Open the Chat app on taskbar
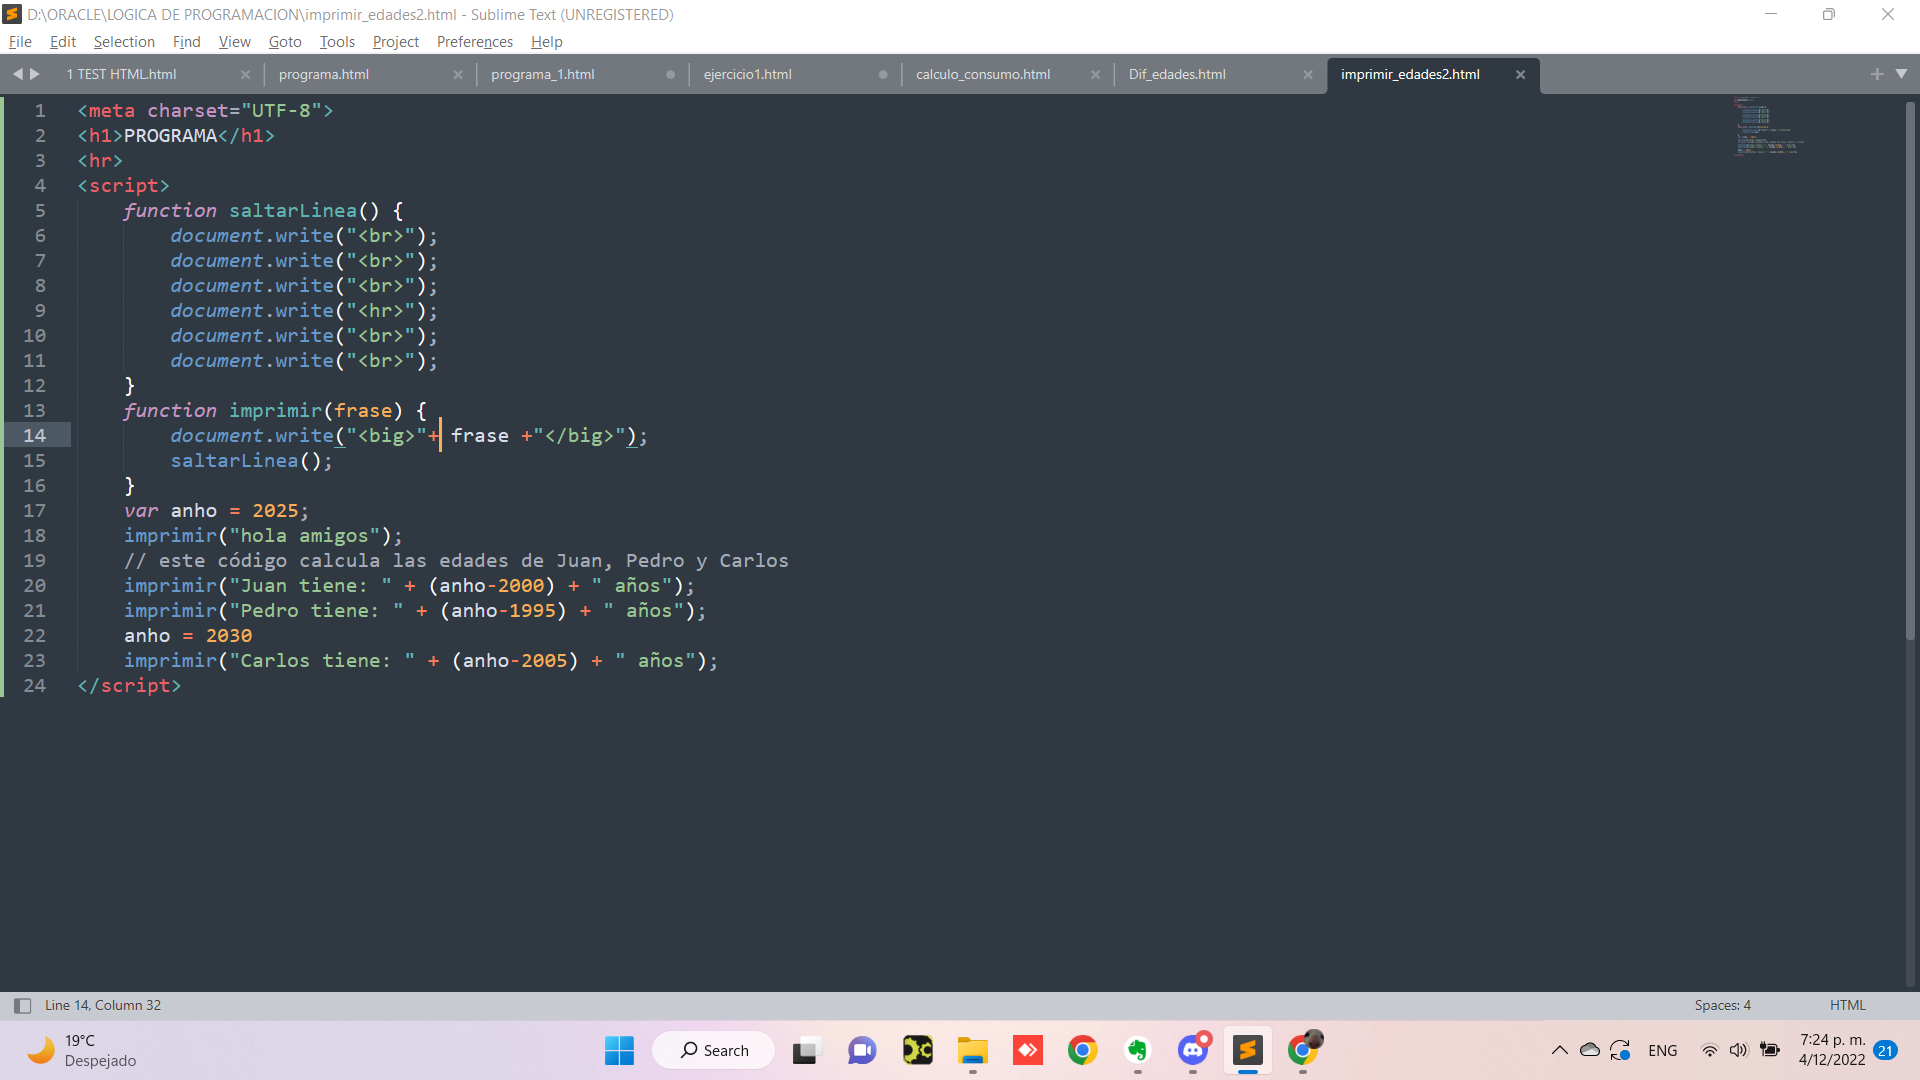The image size is (1920, 1080). point(862,1050)
